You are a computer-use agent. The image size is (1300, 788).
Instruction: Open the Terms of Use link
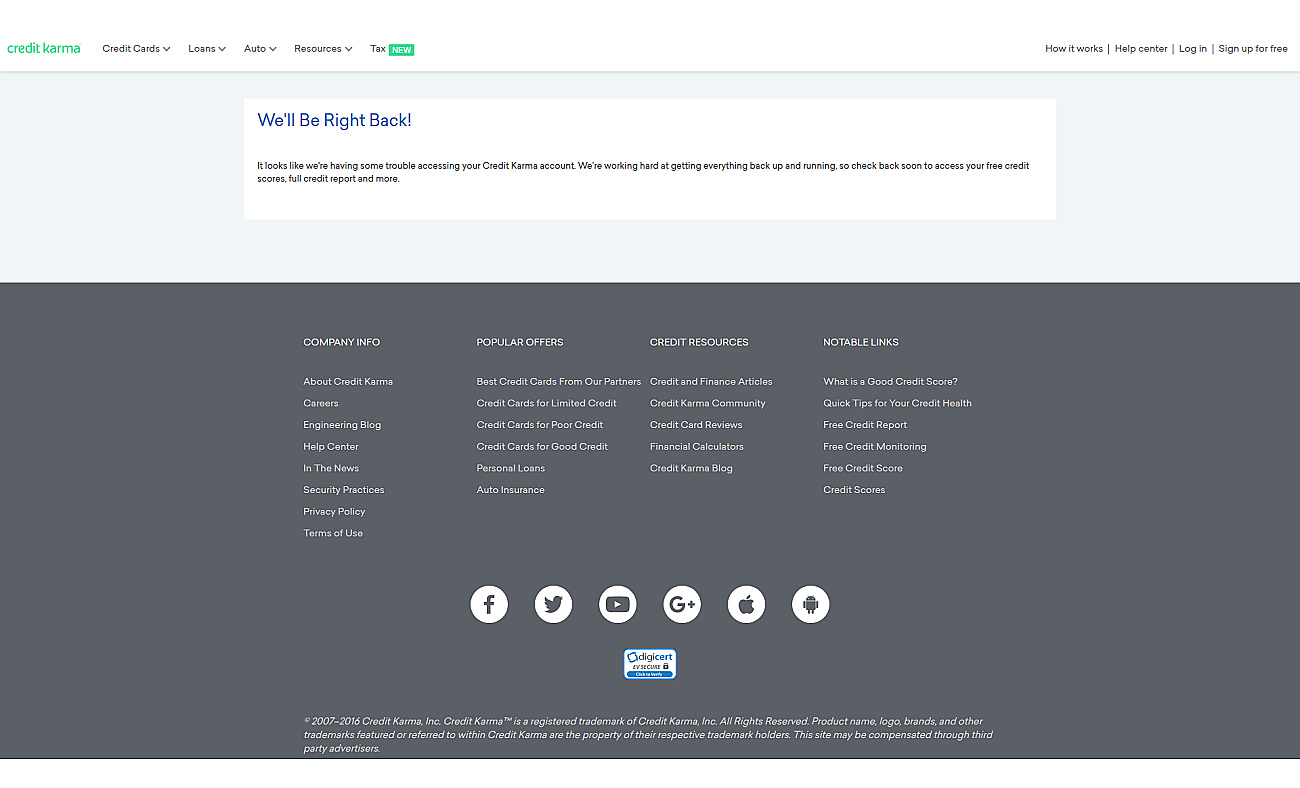tap(333, 534)
